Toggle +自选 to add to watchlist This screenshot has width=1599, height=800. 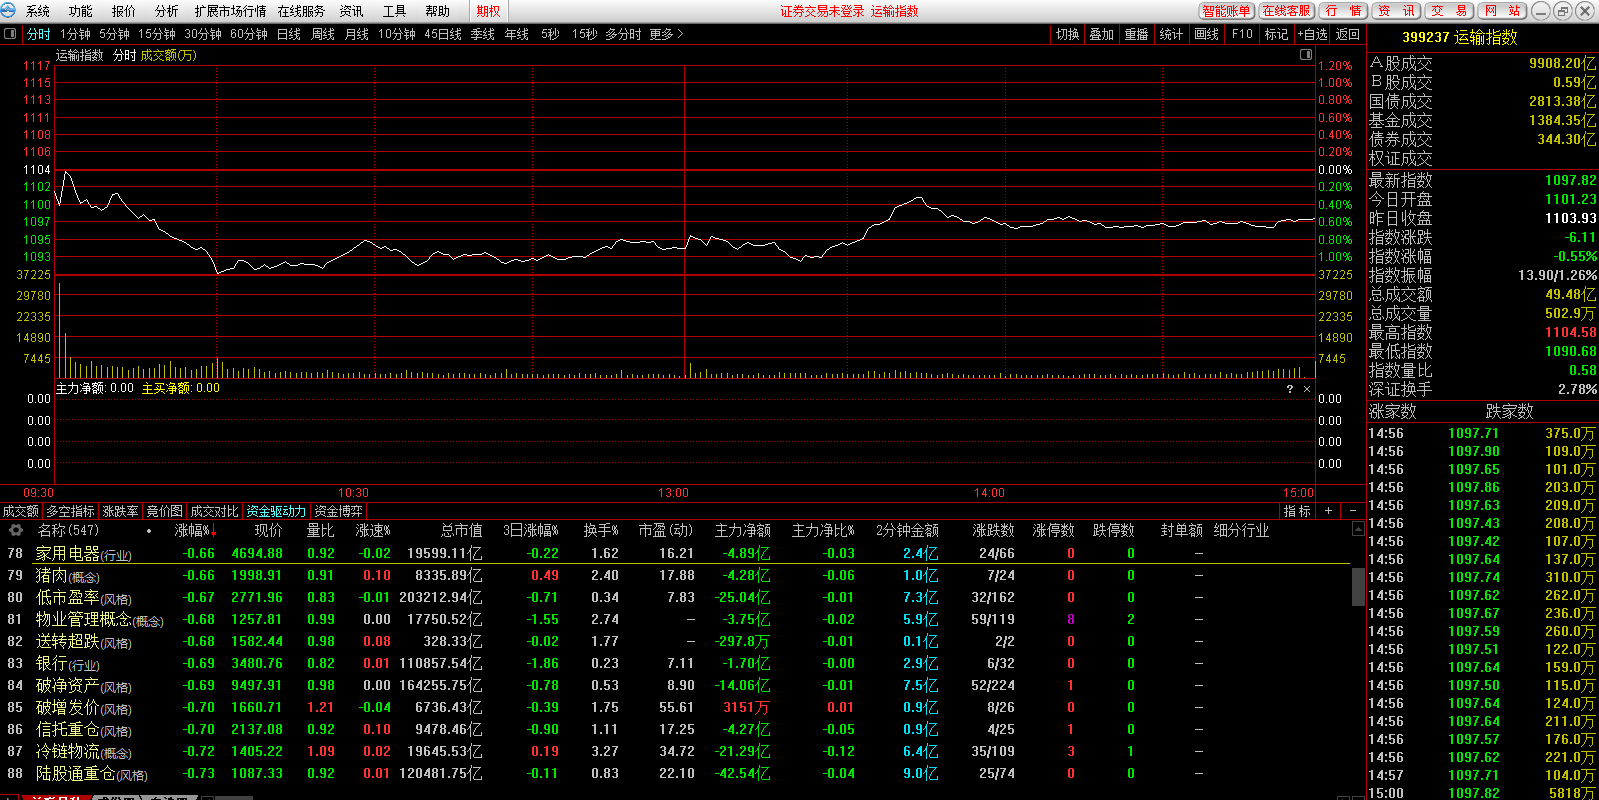tap(1313, 34)
